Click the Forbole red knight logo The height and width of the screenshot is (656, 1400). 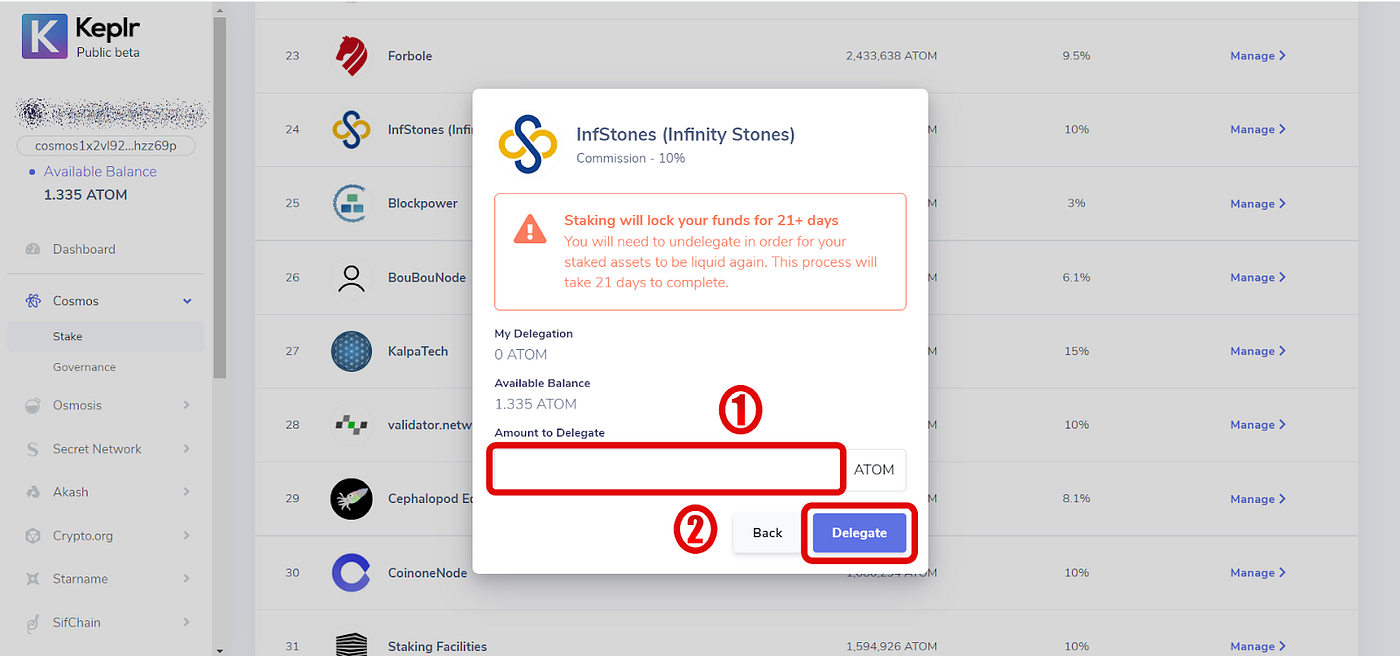(x=351, y=56)
